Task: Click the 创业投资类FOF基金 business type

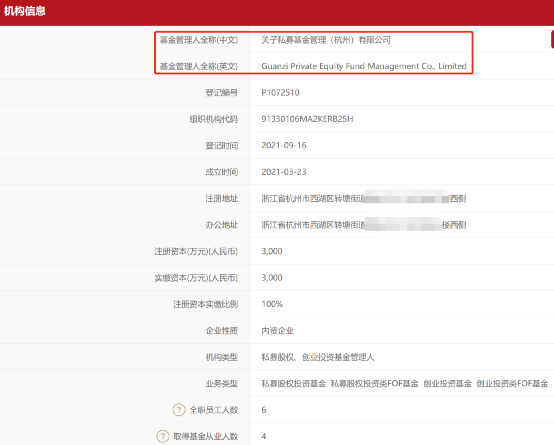Action: coord(512,383)
